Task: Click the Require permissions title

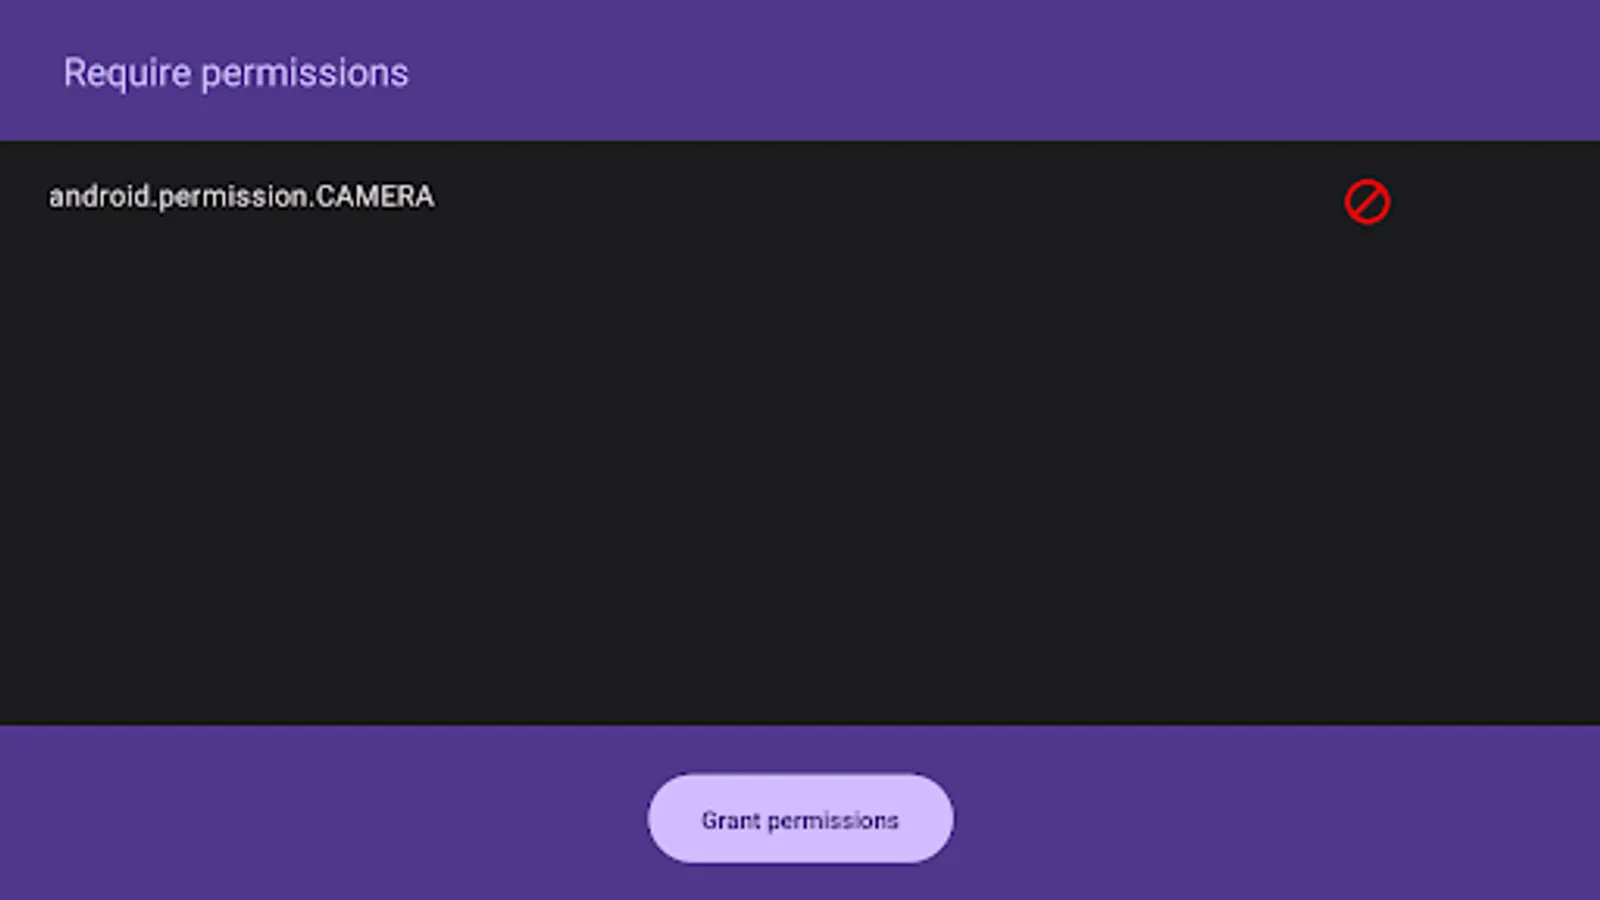Action: point(236,73)
